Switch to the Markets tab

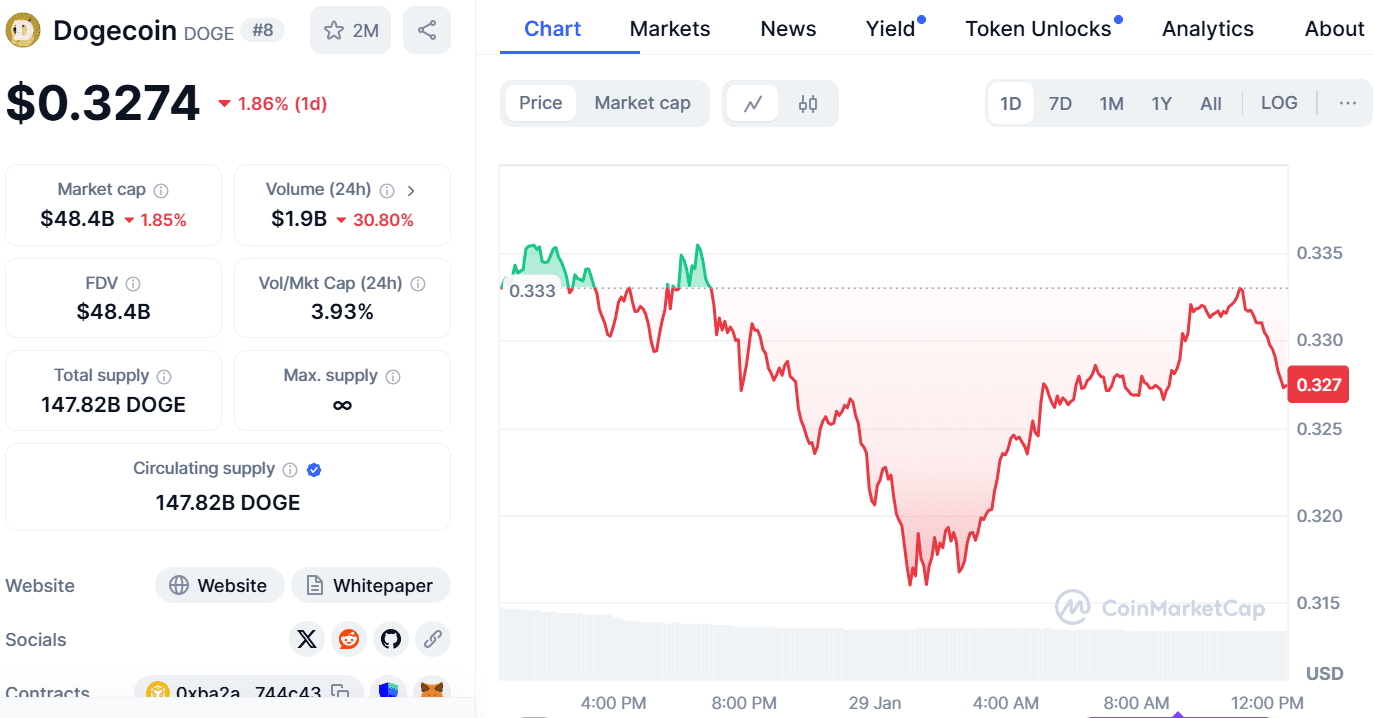tap(669, 29)
